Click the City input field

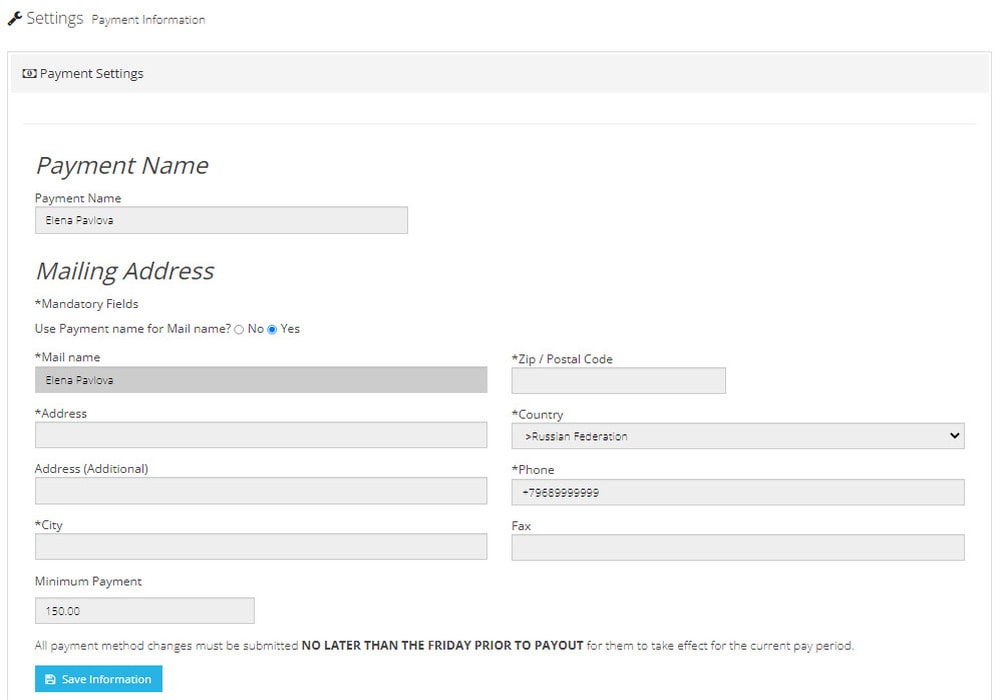coord(261,547)
